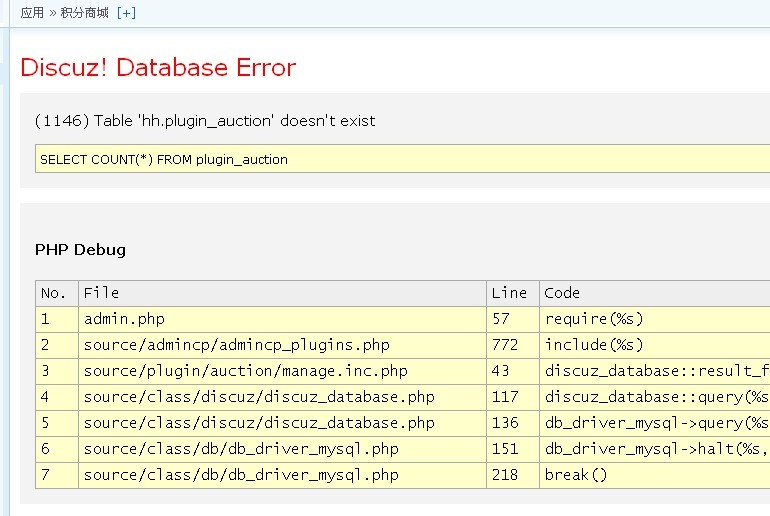
Task: Click line number 772 cell
Action: click(505, 345)
